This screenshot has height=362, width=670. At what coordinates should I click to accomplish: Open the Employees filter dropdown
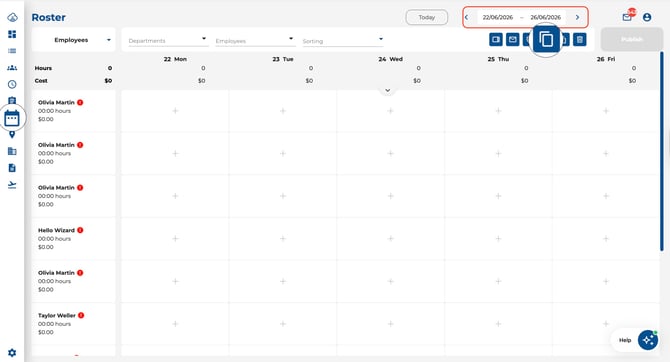pyautogui.click(x=255, y=41)
